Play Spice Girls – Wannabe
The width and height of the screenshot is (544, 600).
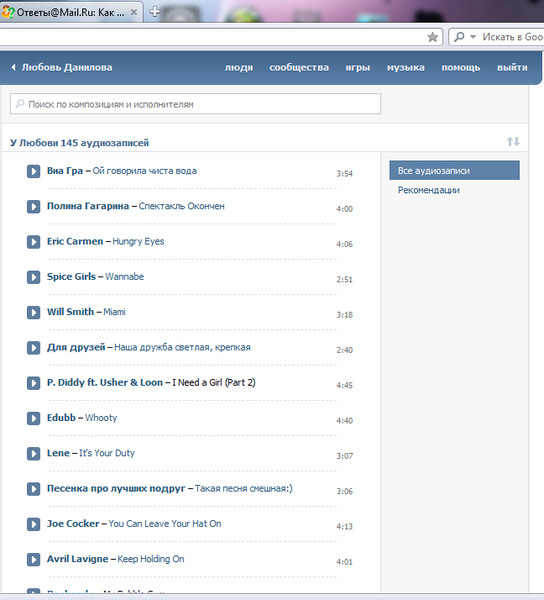[33, 277]
